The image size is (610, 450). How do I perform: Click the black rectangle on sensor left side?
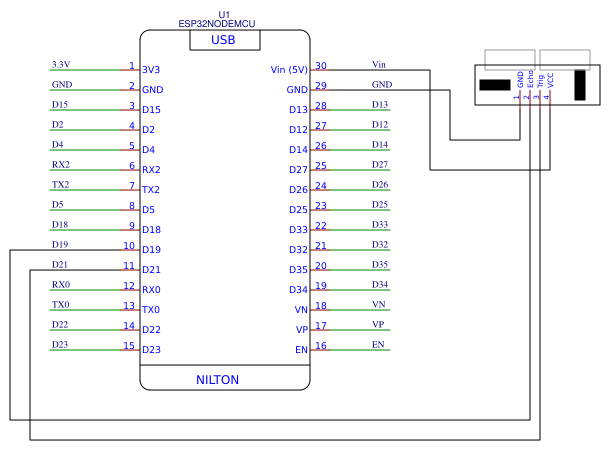click(x=495, y=85)
